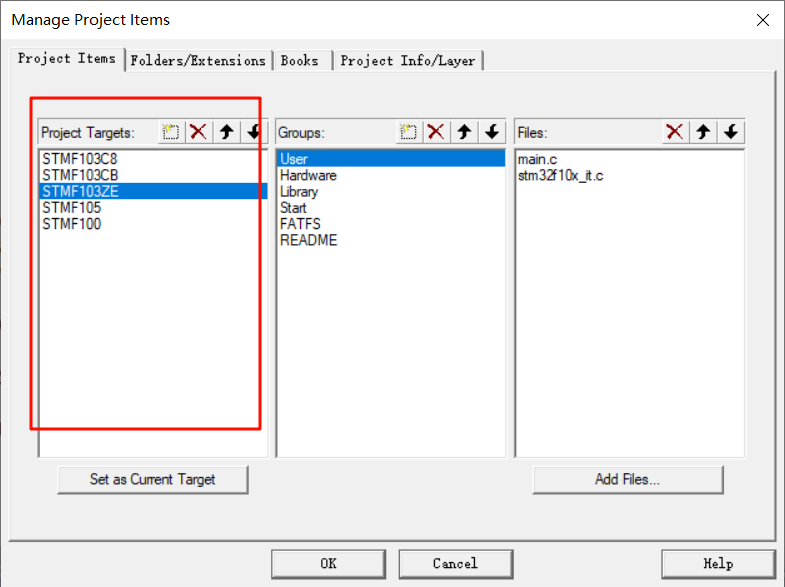The height and width of the screenshot is (587, 785).
Task: Confirm with the OK button
Action: coord(328,564)
